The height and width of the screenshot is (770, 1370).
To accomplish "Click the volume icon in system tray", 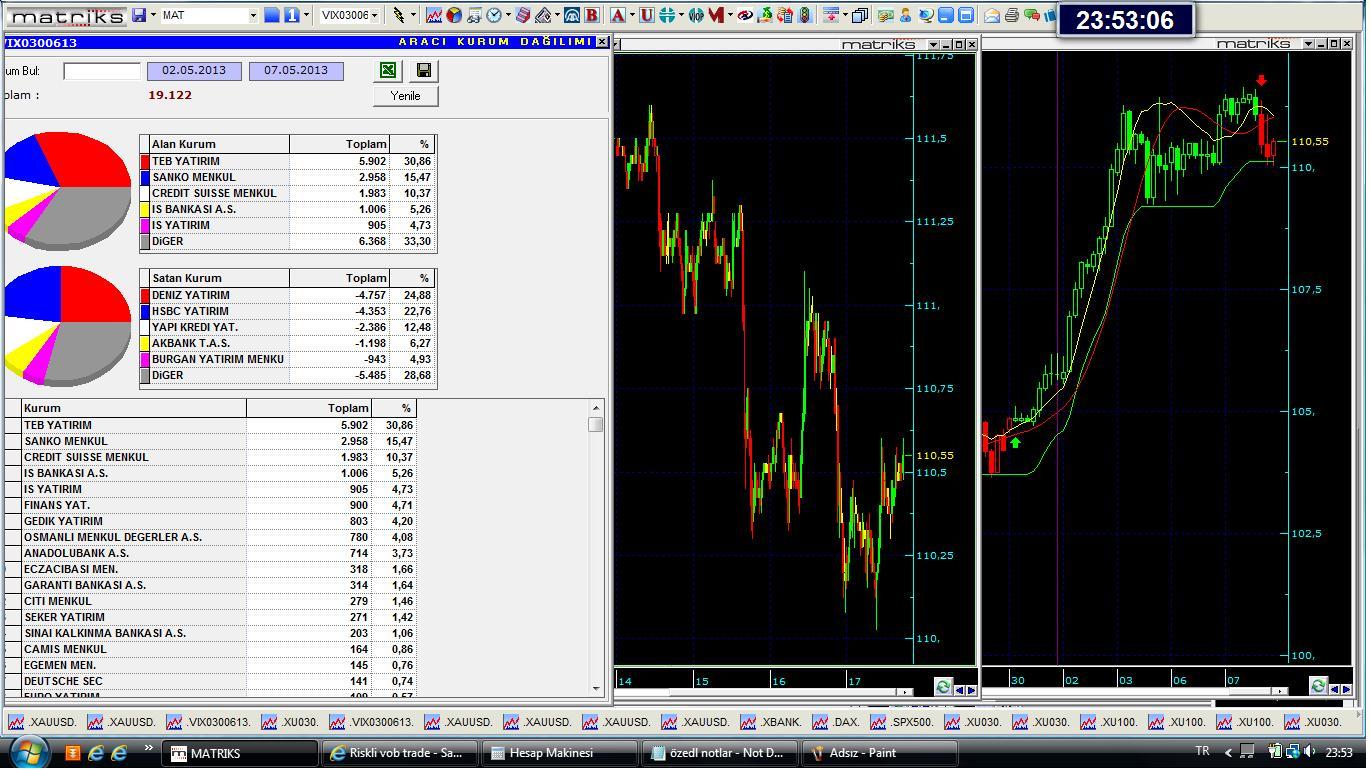I will (x=1310, y=751).
